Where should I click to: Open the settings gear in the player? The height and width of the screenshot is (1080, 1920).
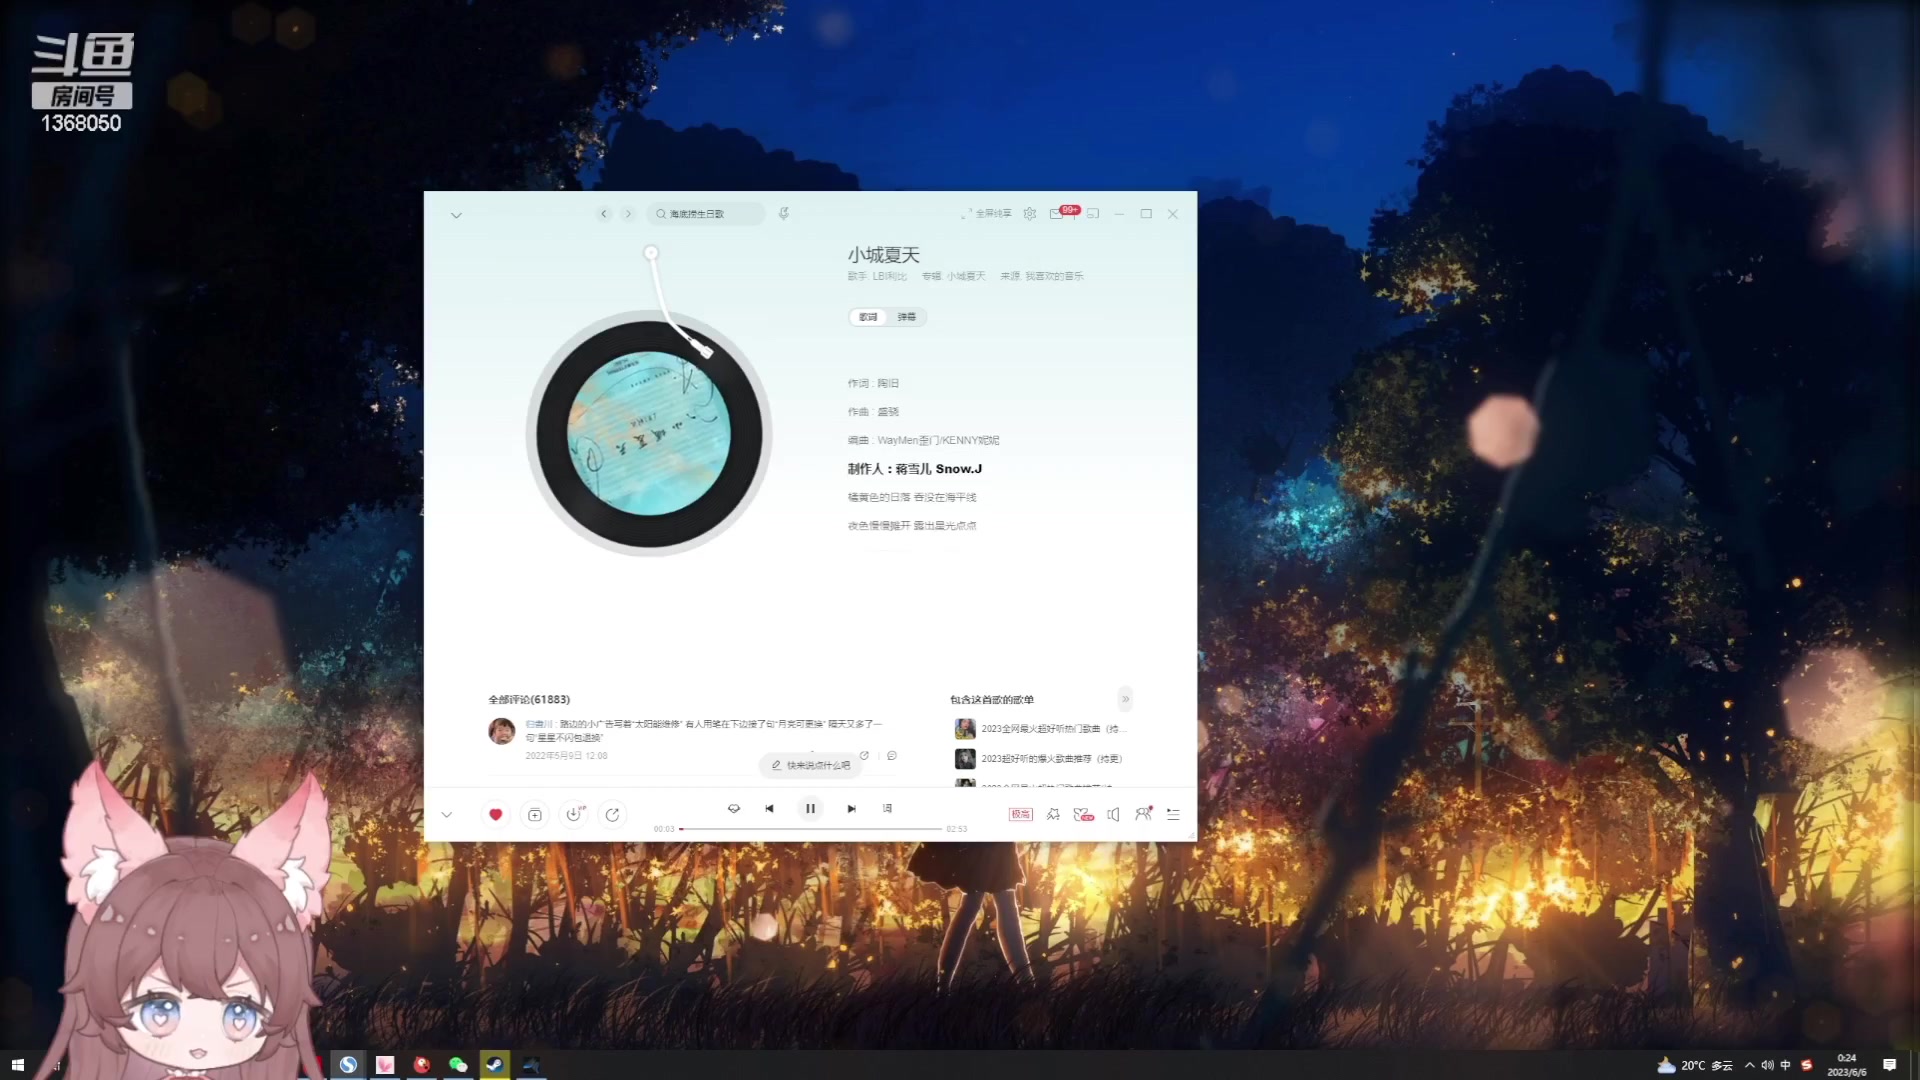[x=1030, y=214]
